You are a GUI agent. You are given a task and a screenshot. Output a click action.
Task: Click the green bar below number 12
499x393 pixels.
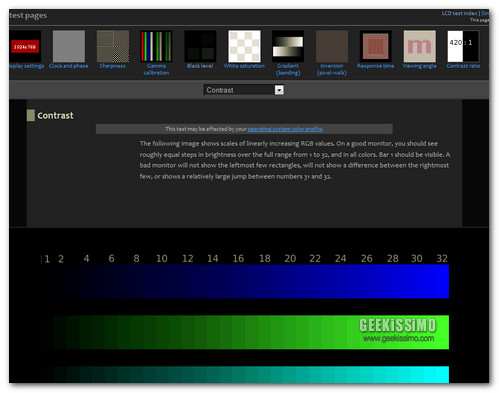187,332
